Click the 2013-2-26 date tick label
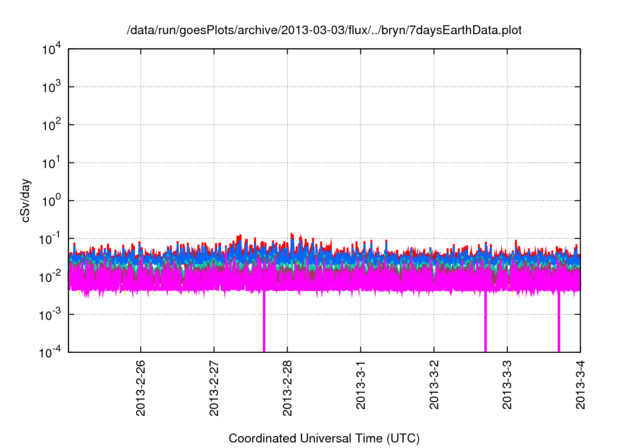This screenshot has width=640, height=448. click(x=140, y=388)
